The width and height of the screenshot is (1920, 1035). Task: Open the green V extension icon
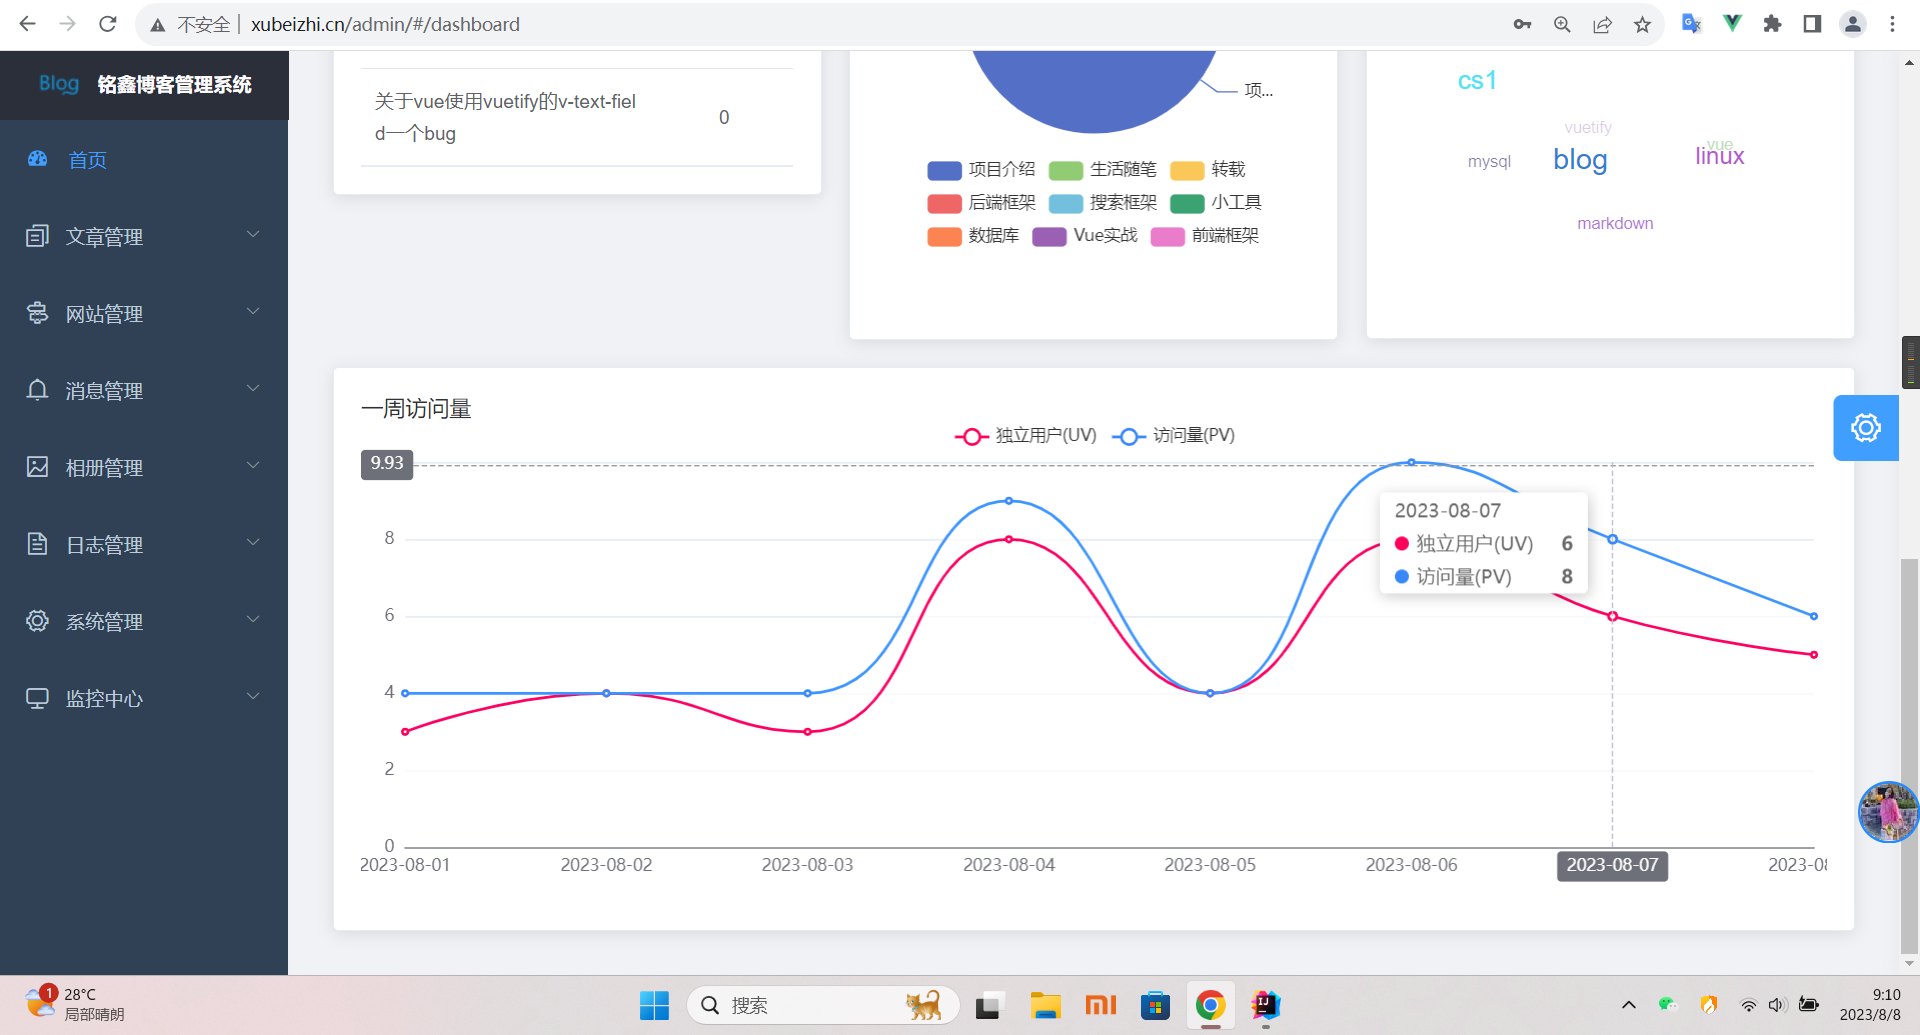1732,24
